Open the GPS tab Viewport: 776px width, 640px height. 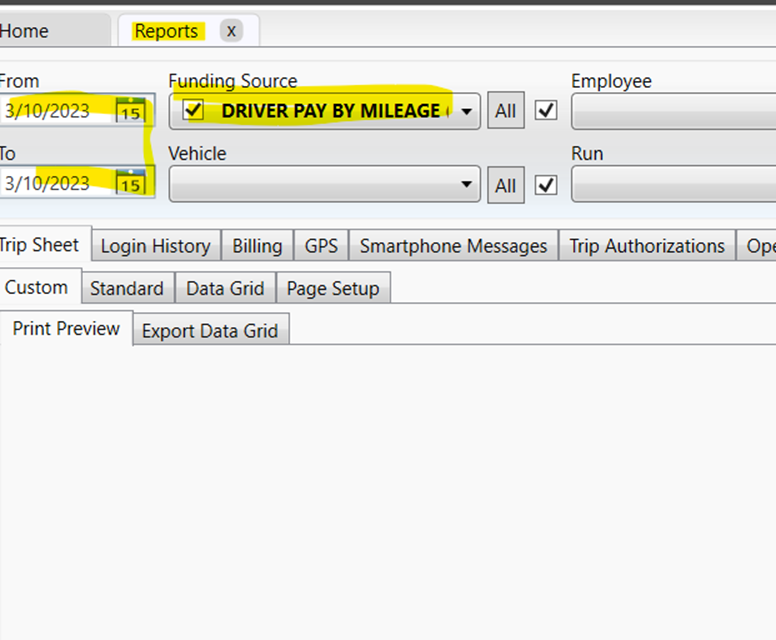coord(321,246)
